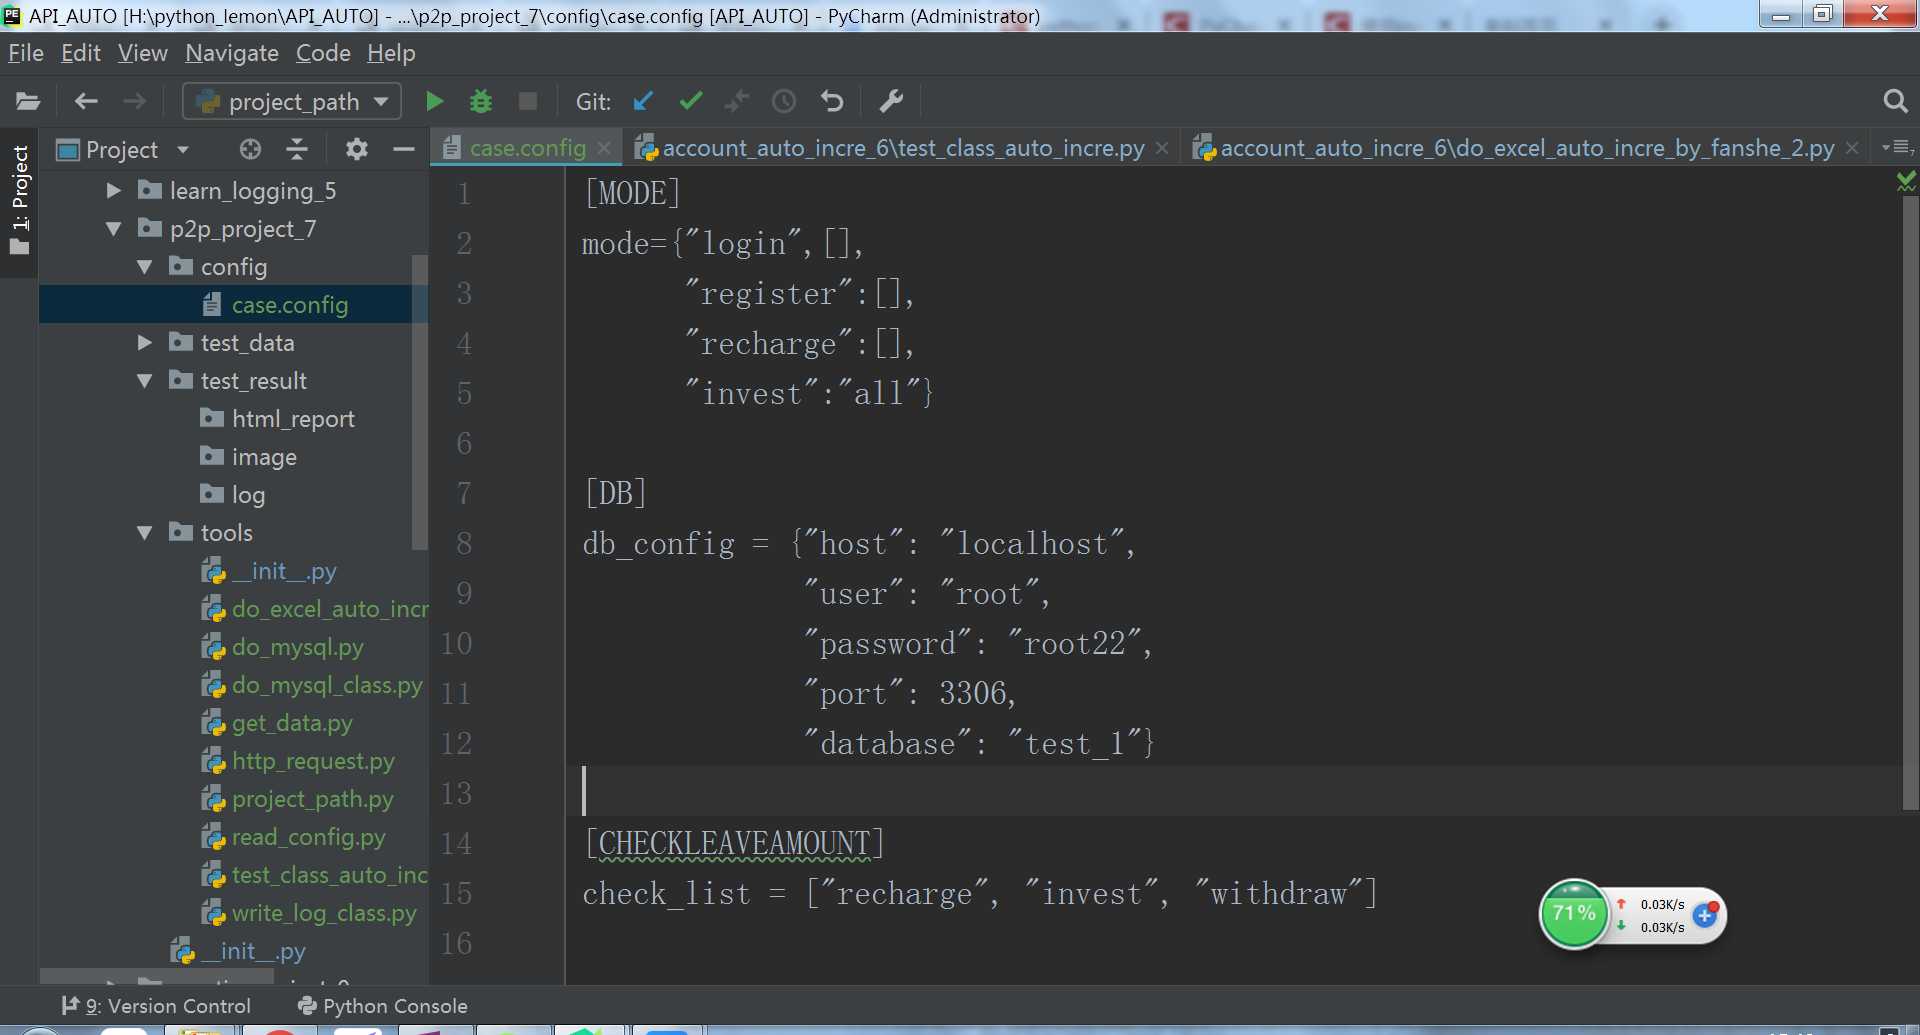Click the Project tree vertical scrollbar
1920x1035 pixels.
pyautogui.click(x=420, y=402)
